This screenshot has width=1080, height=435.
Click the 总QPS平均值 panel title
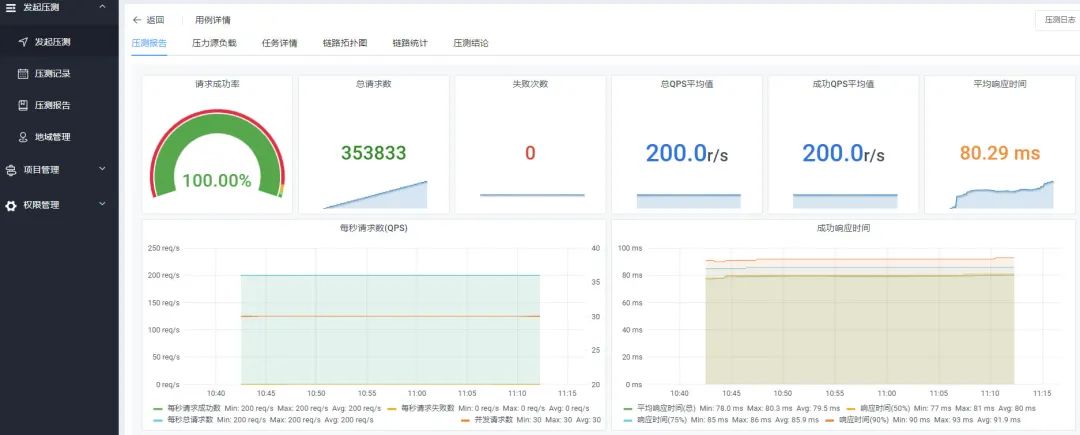[686, 84]
